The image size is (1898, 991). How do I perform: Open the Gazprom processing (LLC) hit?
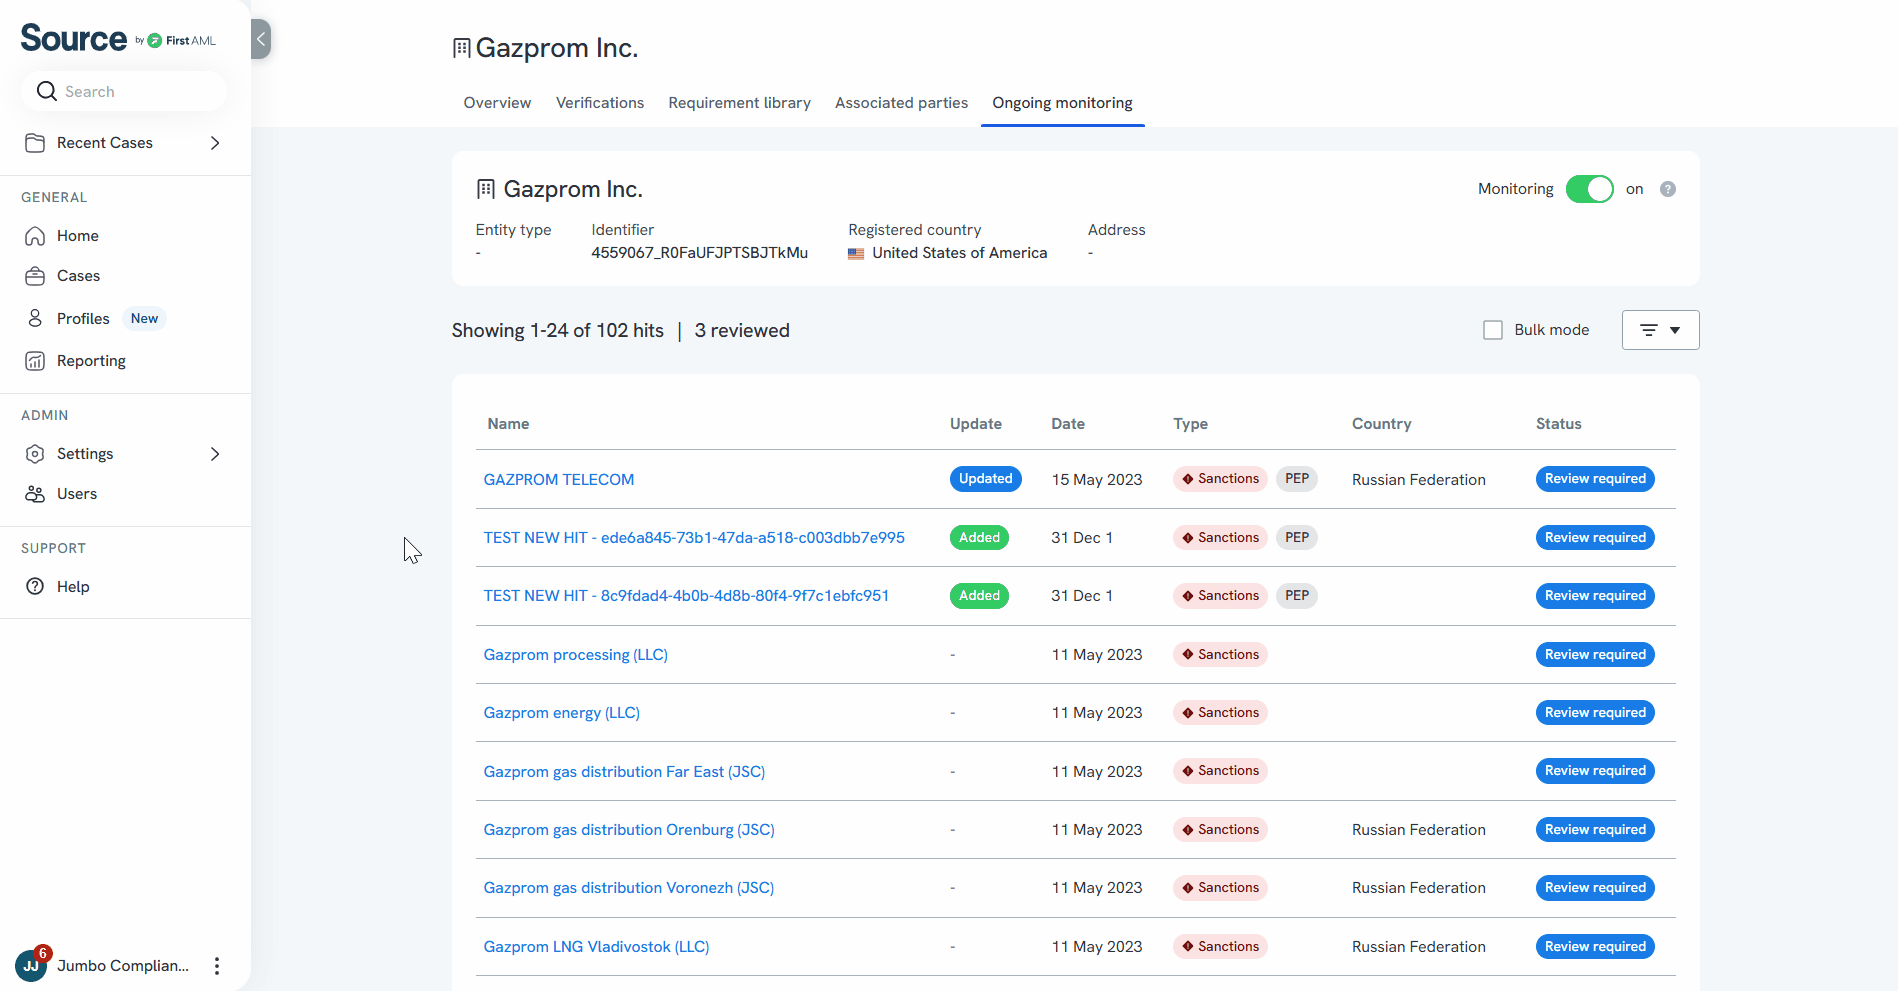coord(576,655)
